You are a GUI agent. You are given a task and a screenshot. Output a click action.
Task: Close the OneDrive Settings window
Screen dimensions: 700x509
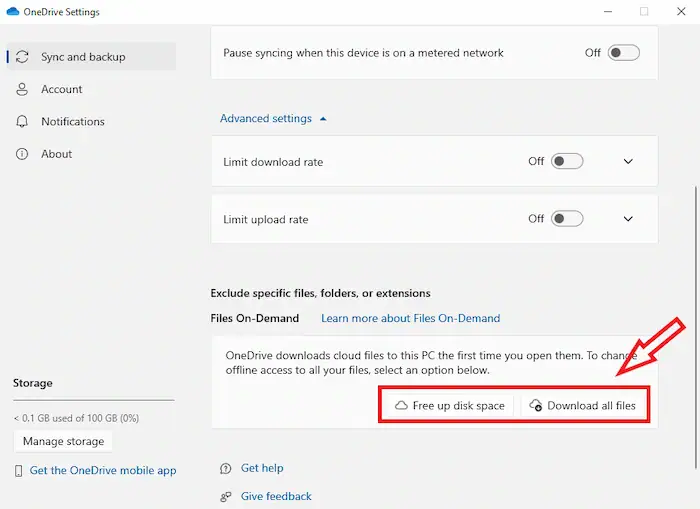[681, 12]
